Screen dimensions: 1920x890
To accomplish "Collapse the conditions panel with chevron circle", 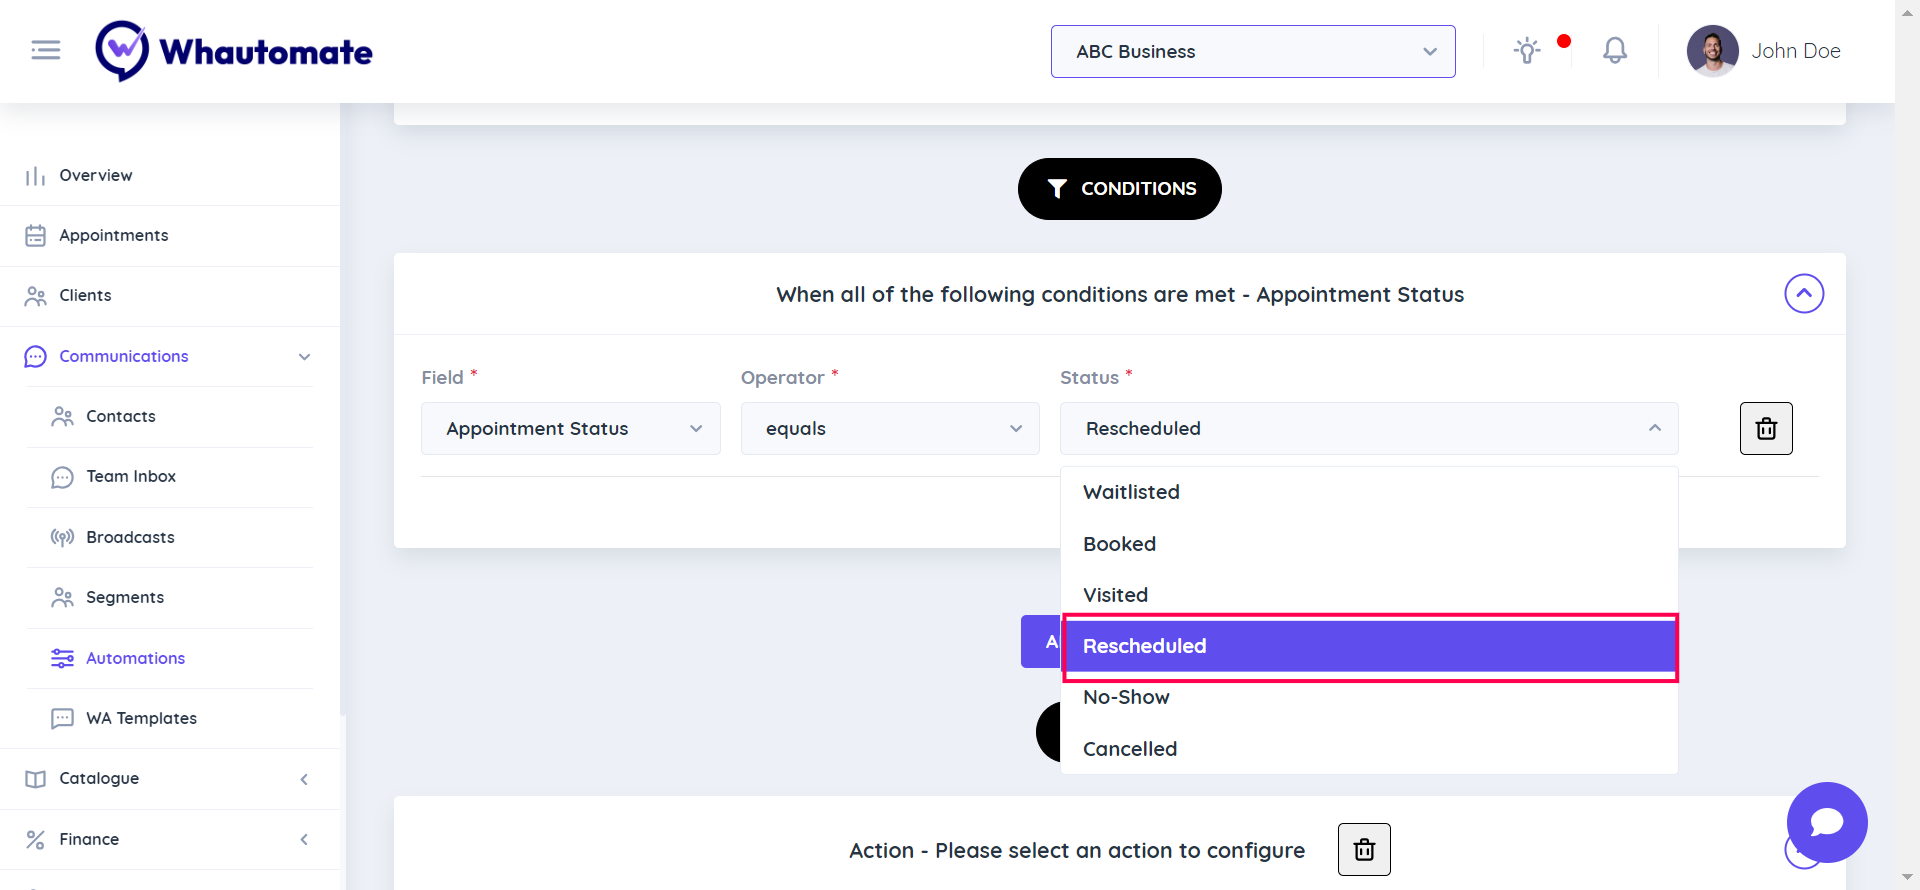I will [x=1803, y=294].
